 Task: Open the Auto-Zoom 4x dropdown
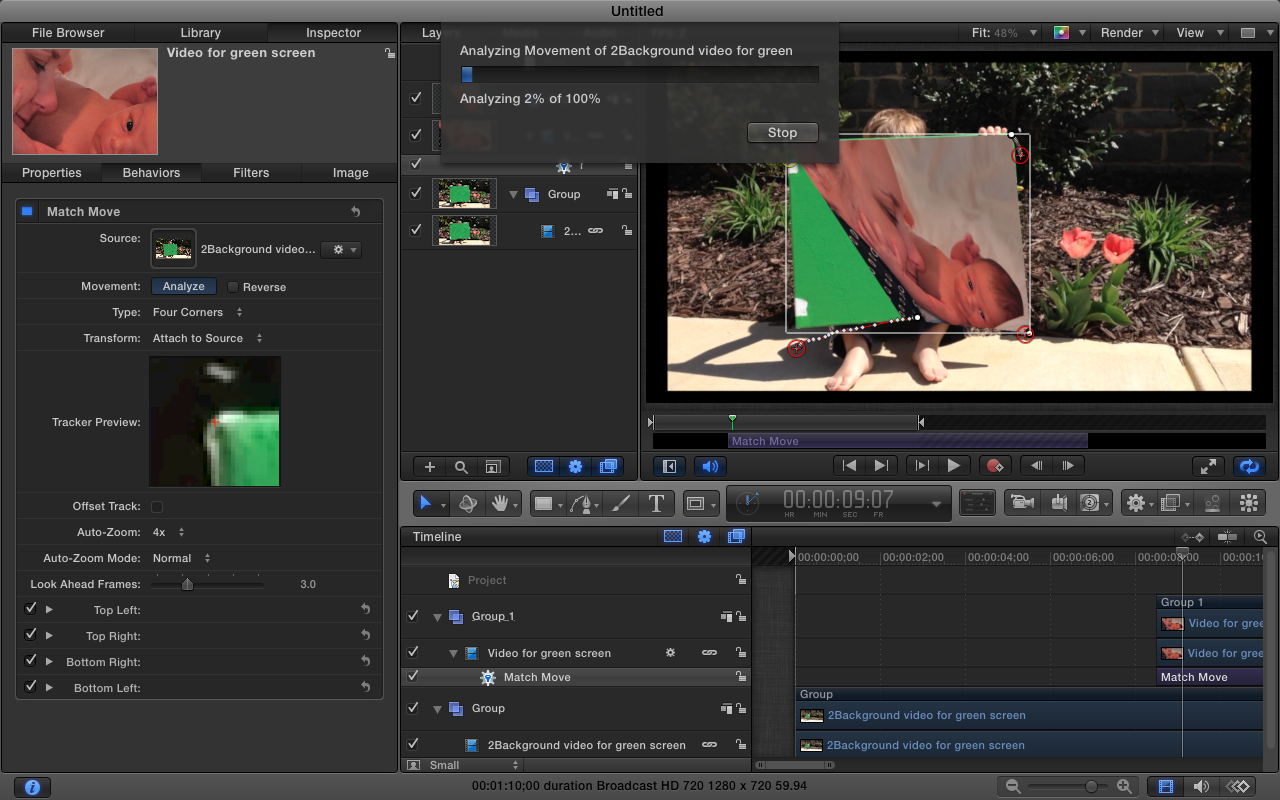168,532
